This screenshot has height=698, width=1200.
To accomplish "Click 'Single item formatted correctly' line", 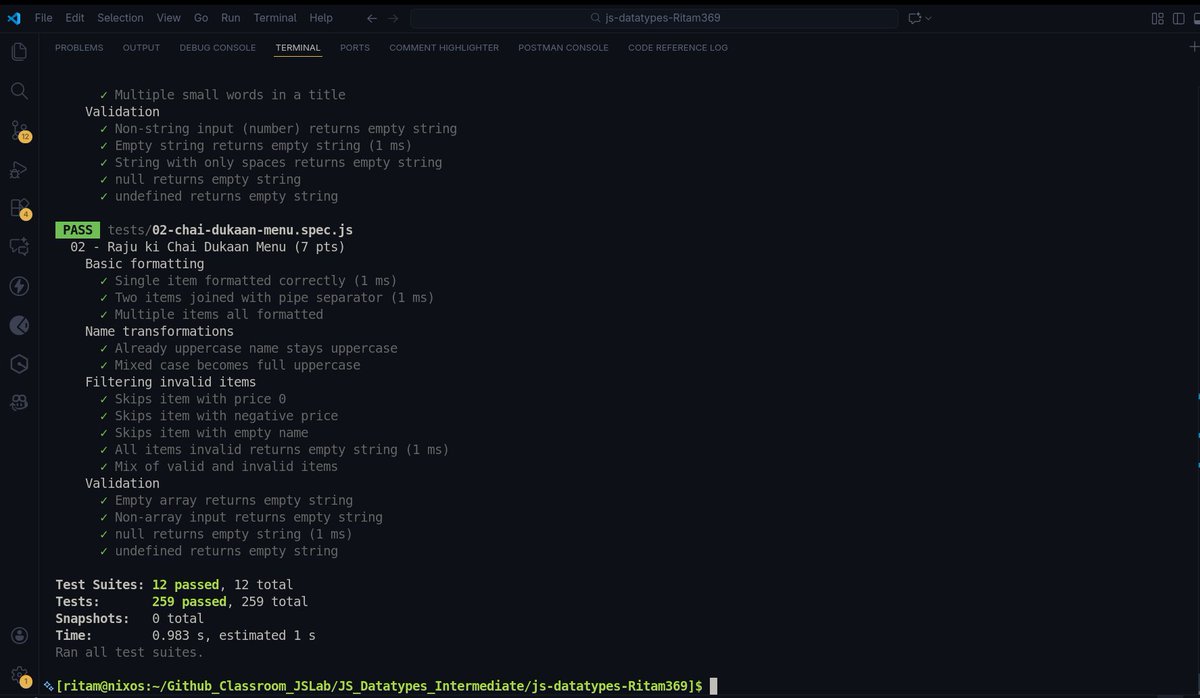I will [x=248, y=281].
